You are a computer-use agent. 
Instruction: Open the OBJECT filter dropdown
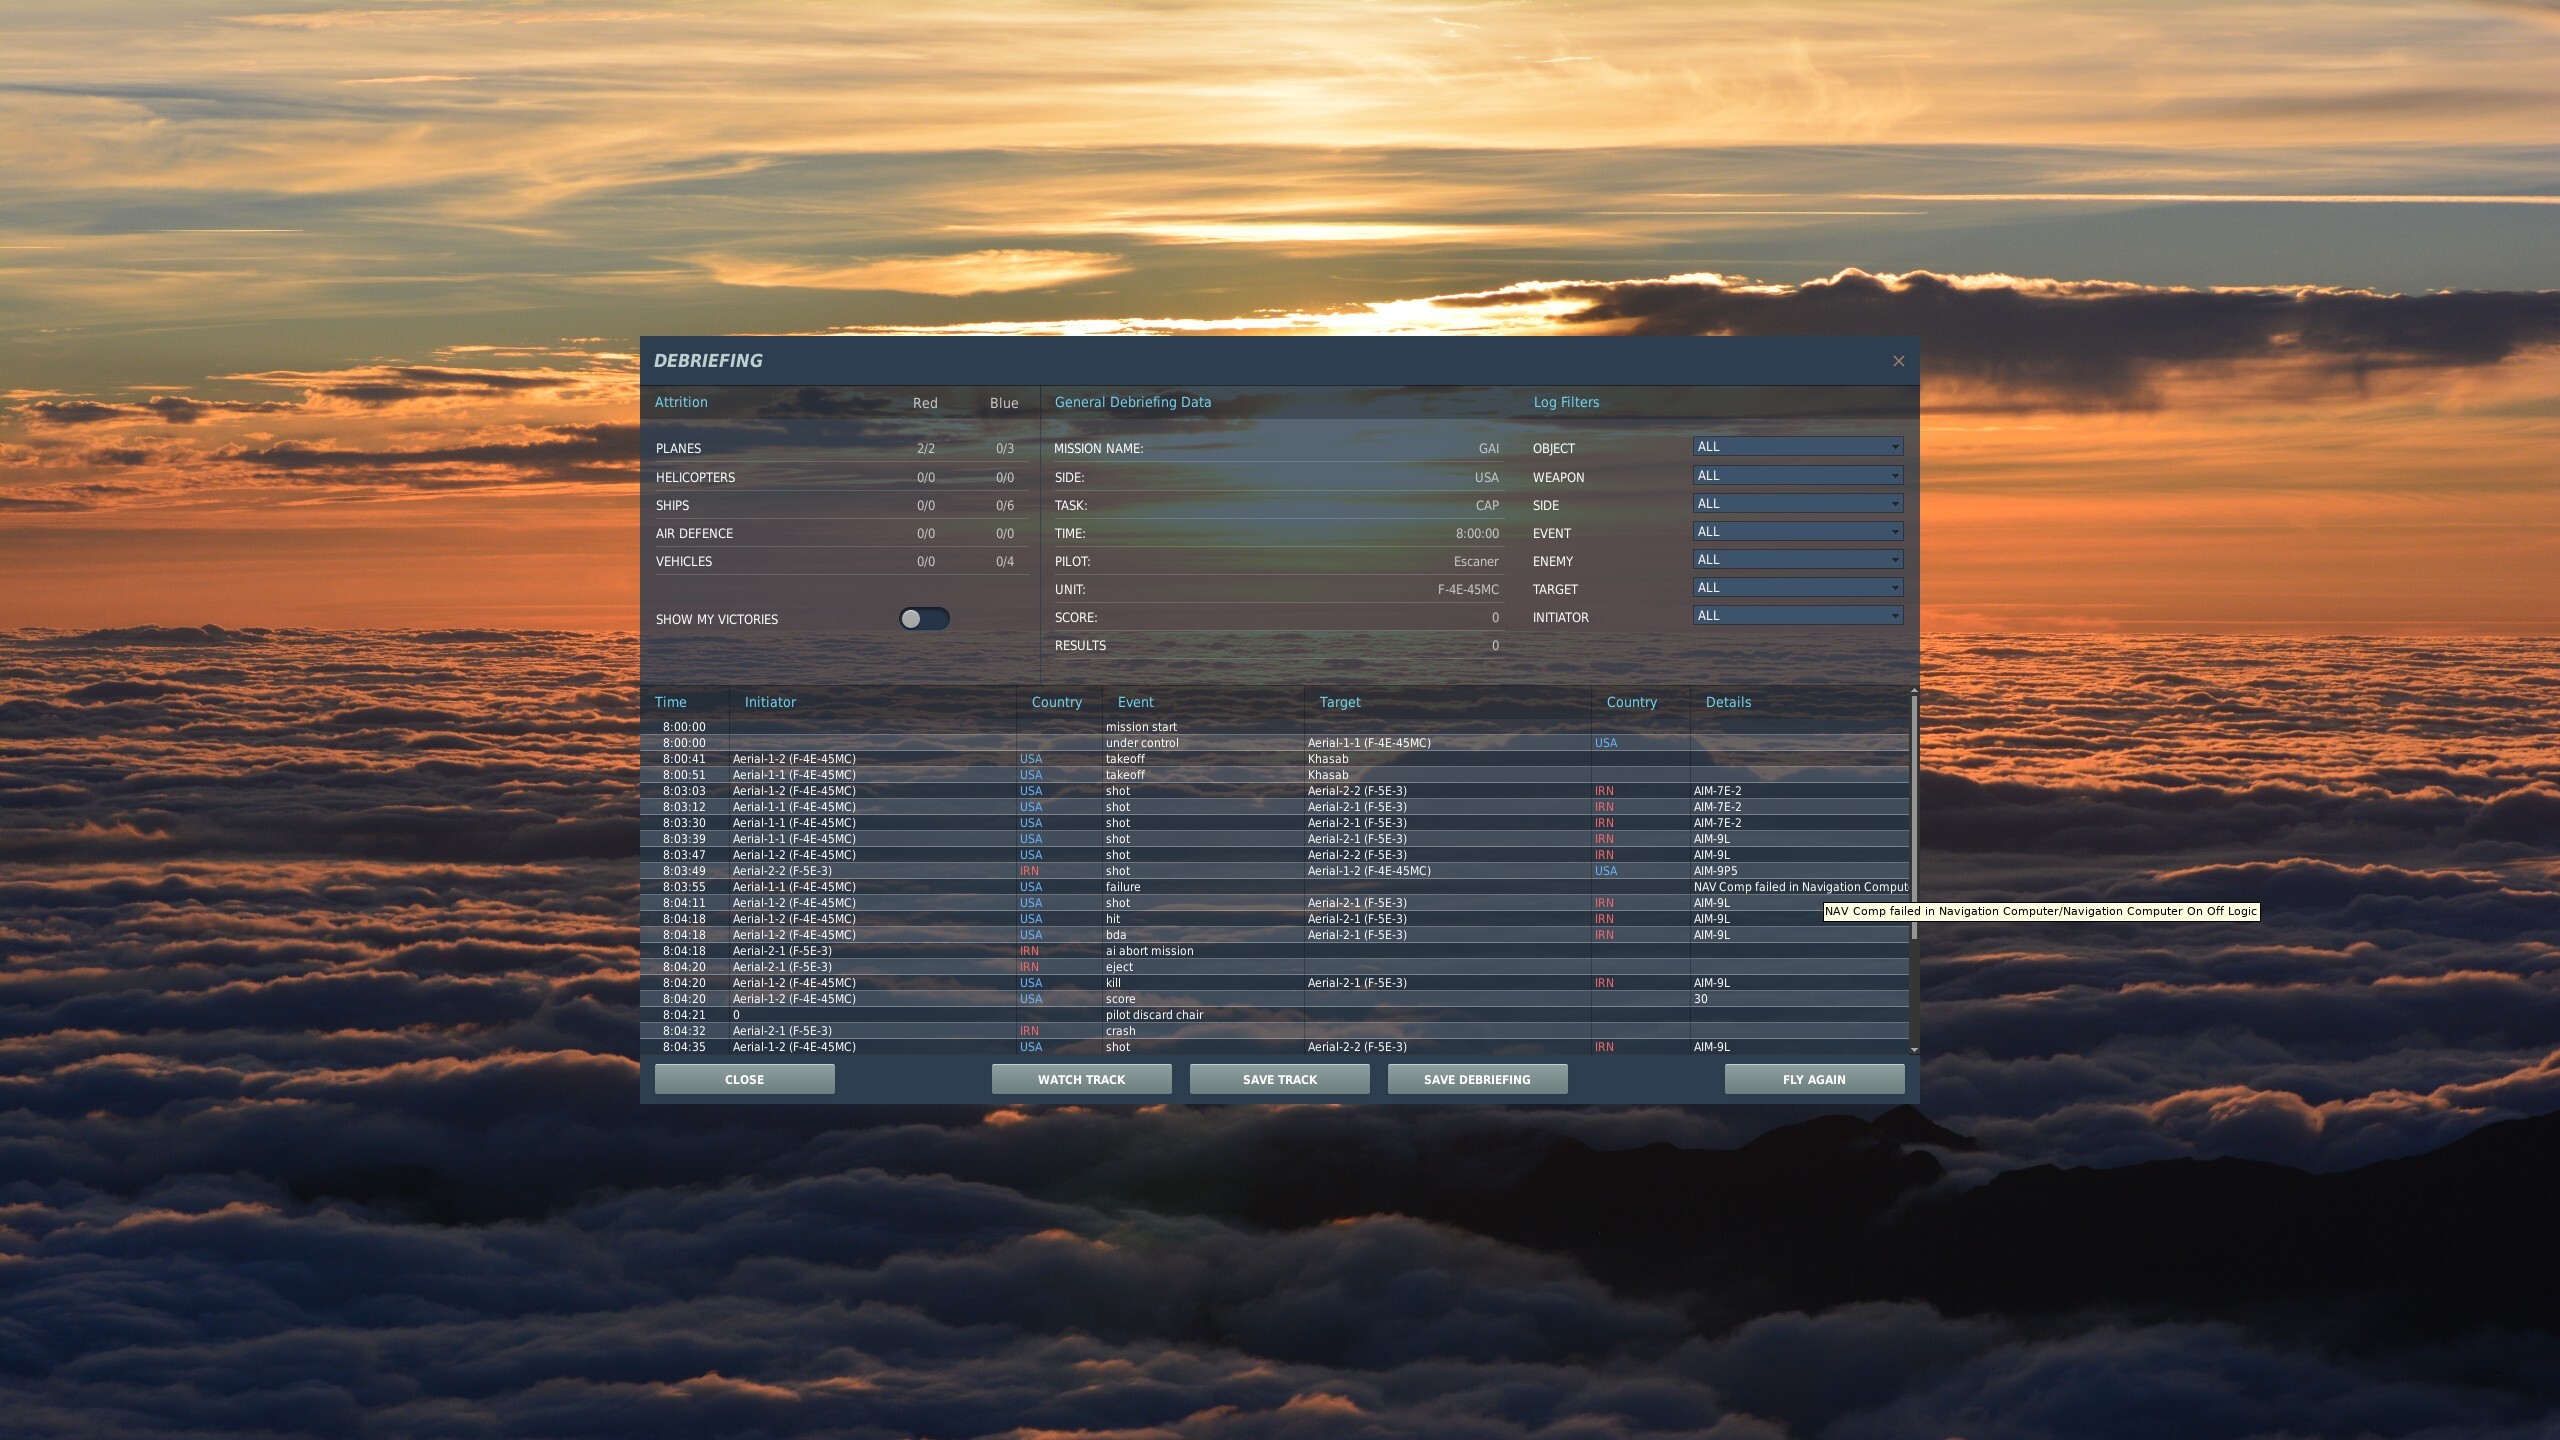click(x=1798, y=447)
